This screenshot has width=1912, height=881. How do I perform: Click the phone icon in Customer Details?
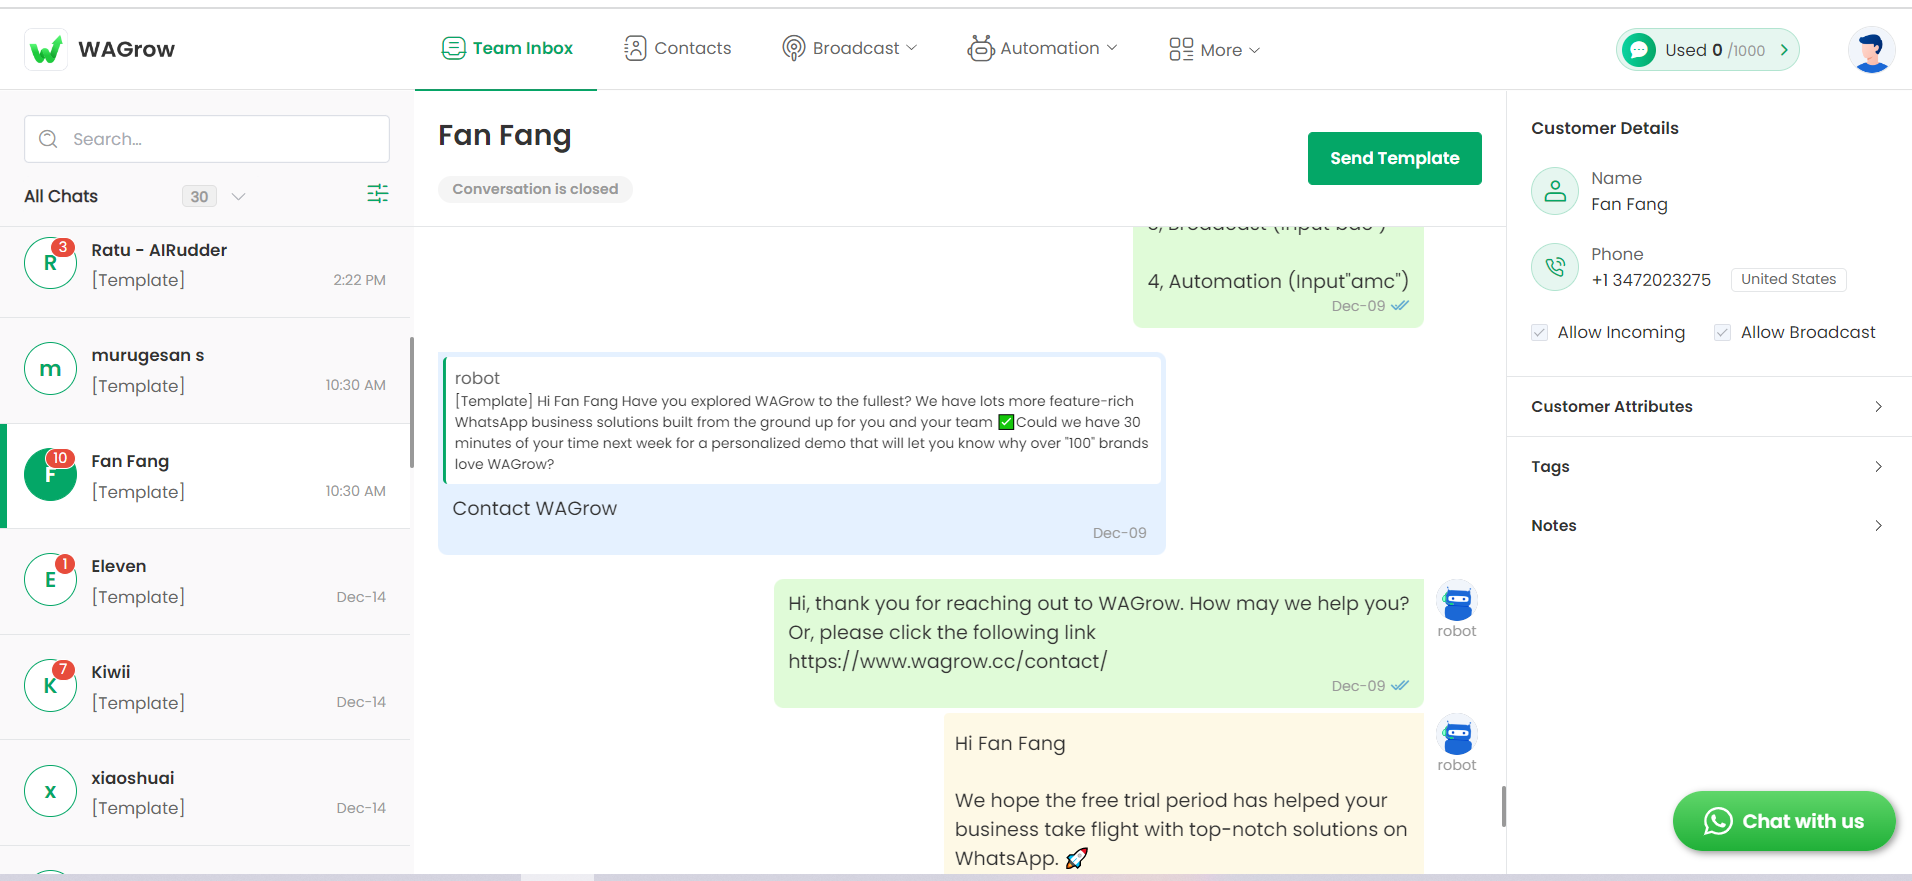point(1555,267)
